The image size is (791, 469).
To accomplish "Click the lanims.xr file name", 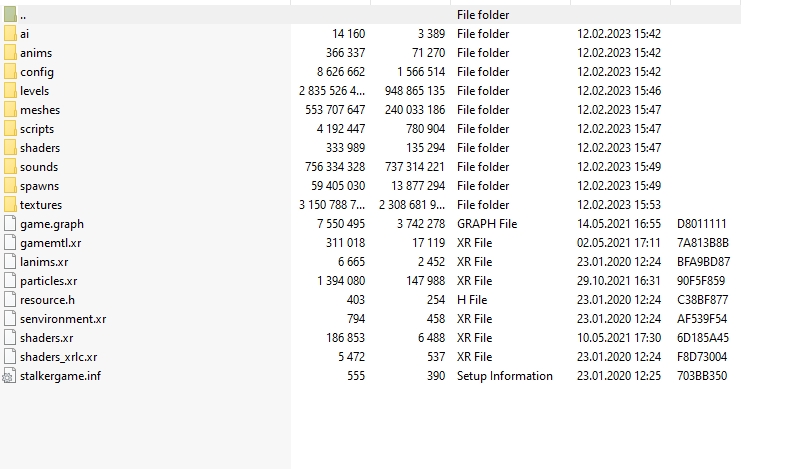I will coord(44,262).
